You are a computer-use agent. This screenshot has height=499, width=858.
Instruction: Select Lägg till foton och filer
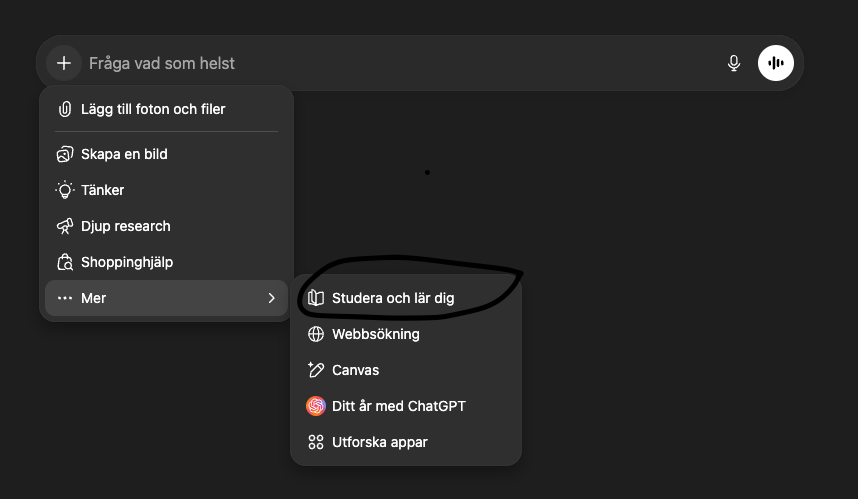[153, 109]
